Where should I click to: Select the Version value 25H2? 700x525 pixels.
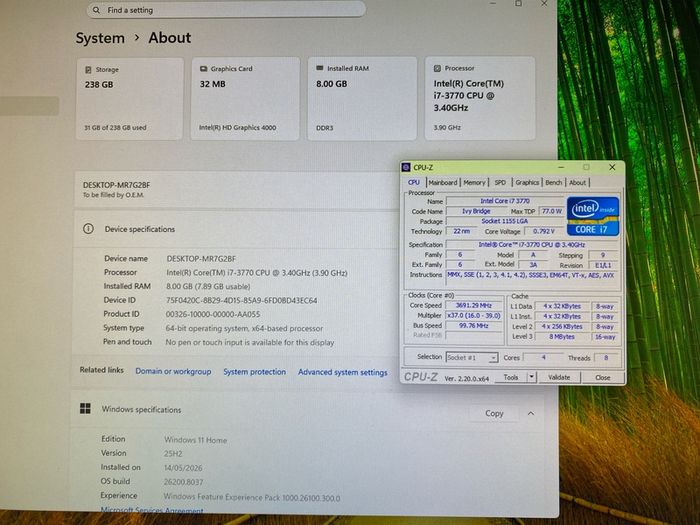[173, 454]
